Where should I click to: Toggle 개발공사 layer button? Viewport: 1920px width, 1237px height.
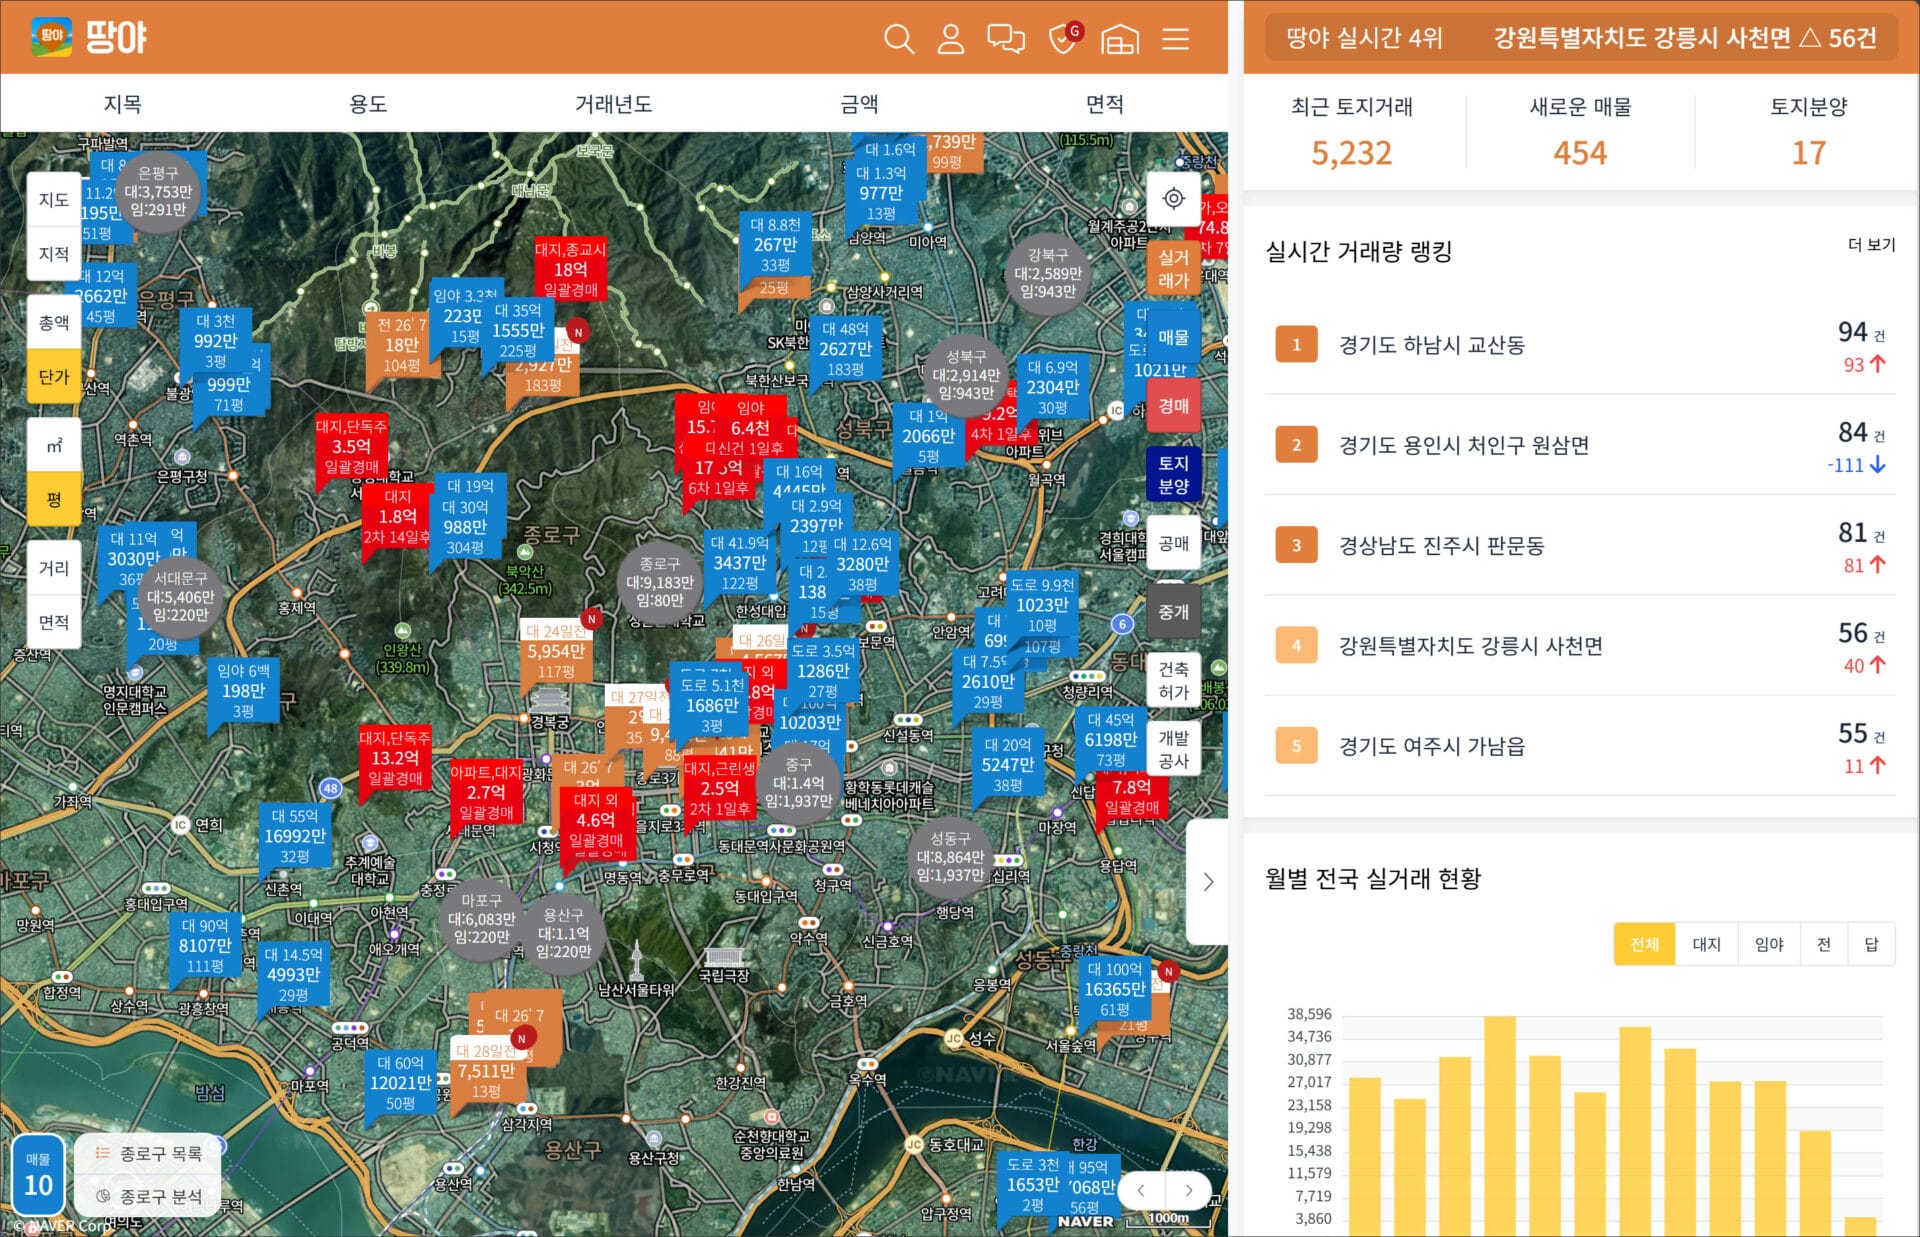point(1174,749)
